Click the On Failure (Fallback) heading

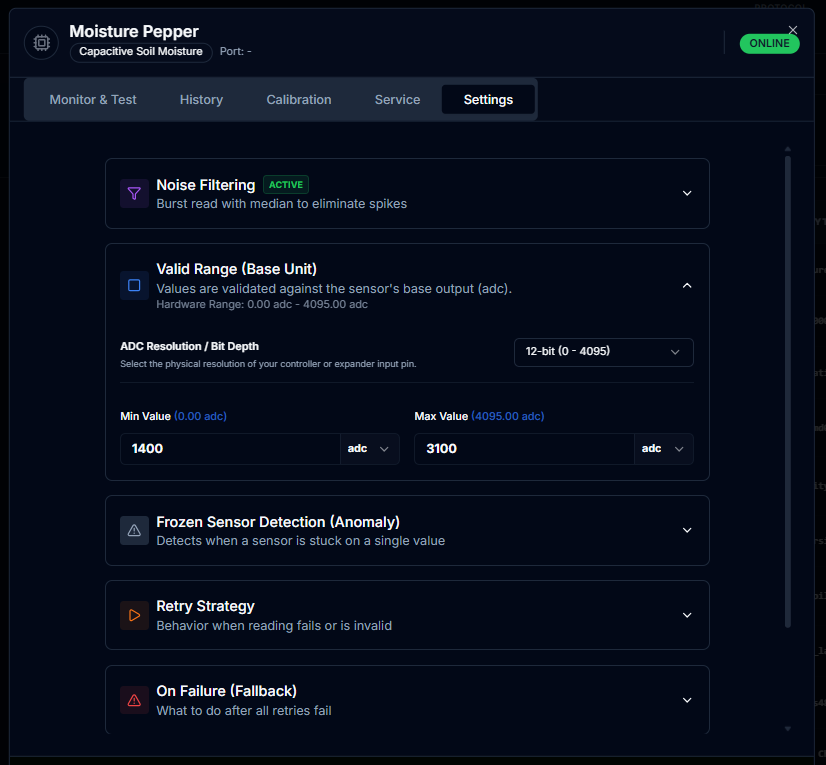click(x=227, y=691)
